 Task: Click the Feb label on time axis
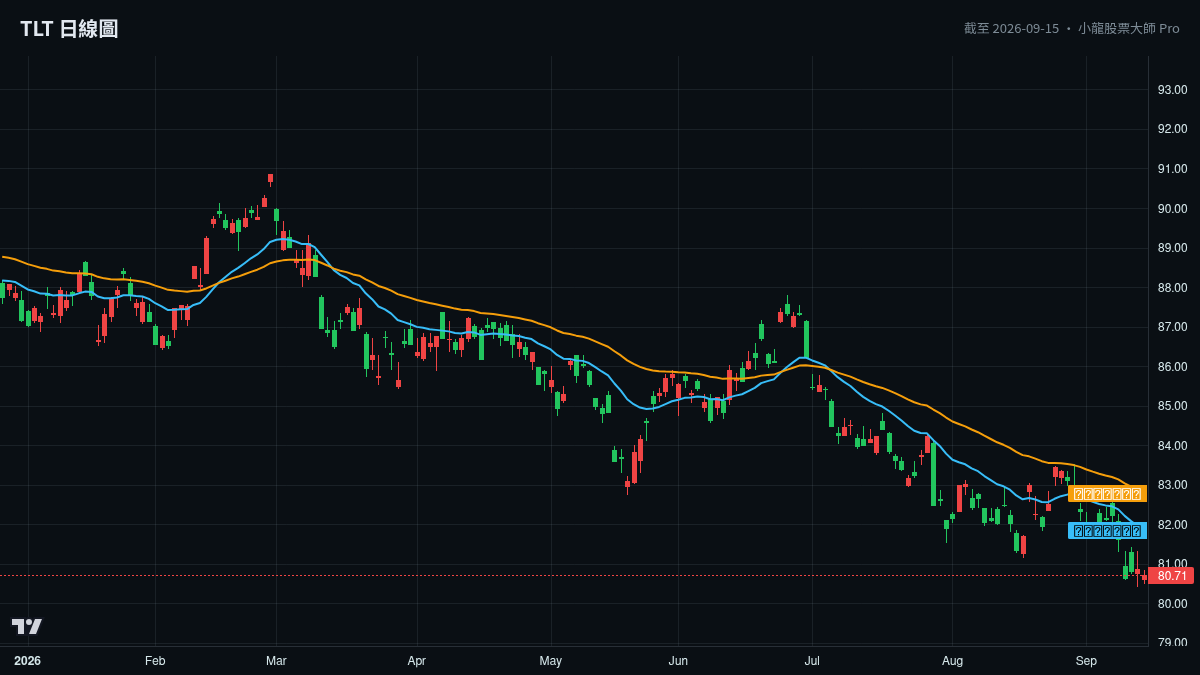(x=155, y=661)
